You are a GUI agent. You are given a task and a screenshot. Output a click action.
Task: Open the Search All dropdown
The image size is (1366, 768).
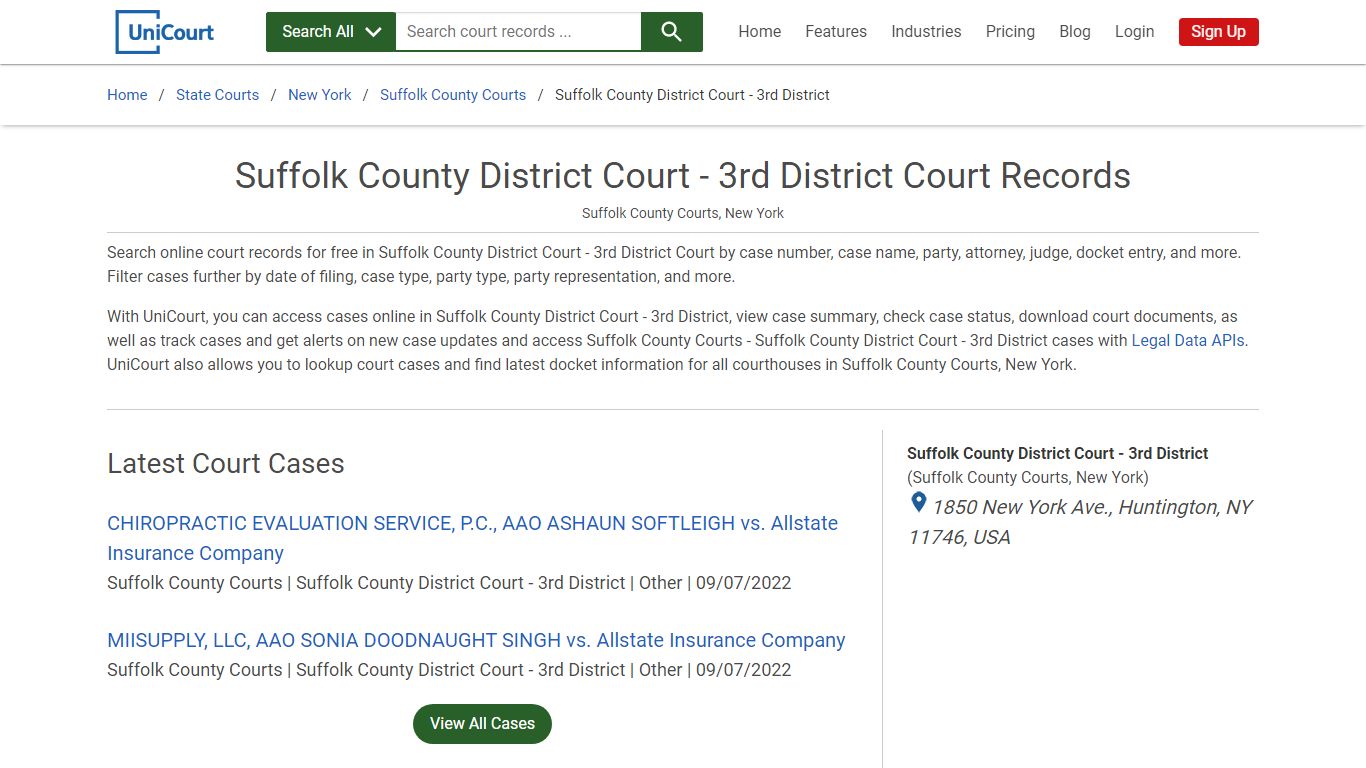point(331,32)
